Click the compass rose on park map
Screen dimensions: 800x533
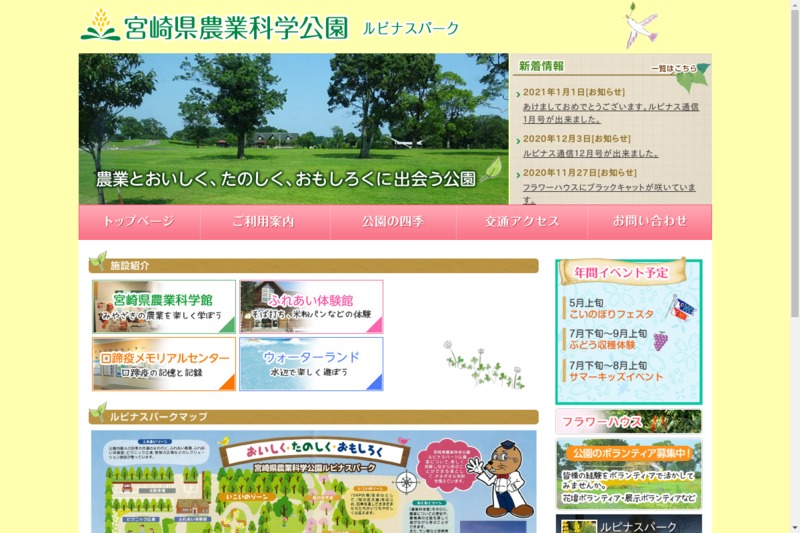pyautogui.click(x=407, y=482)
